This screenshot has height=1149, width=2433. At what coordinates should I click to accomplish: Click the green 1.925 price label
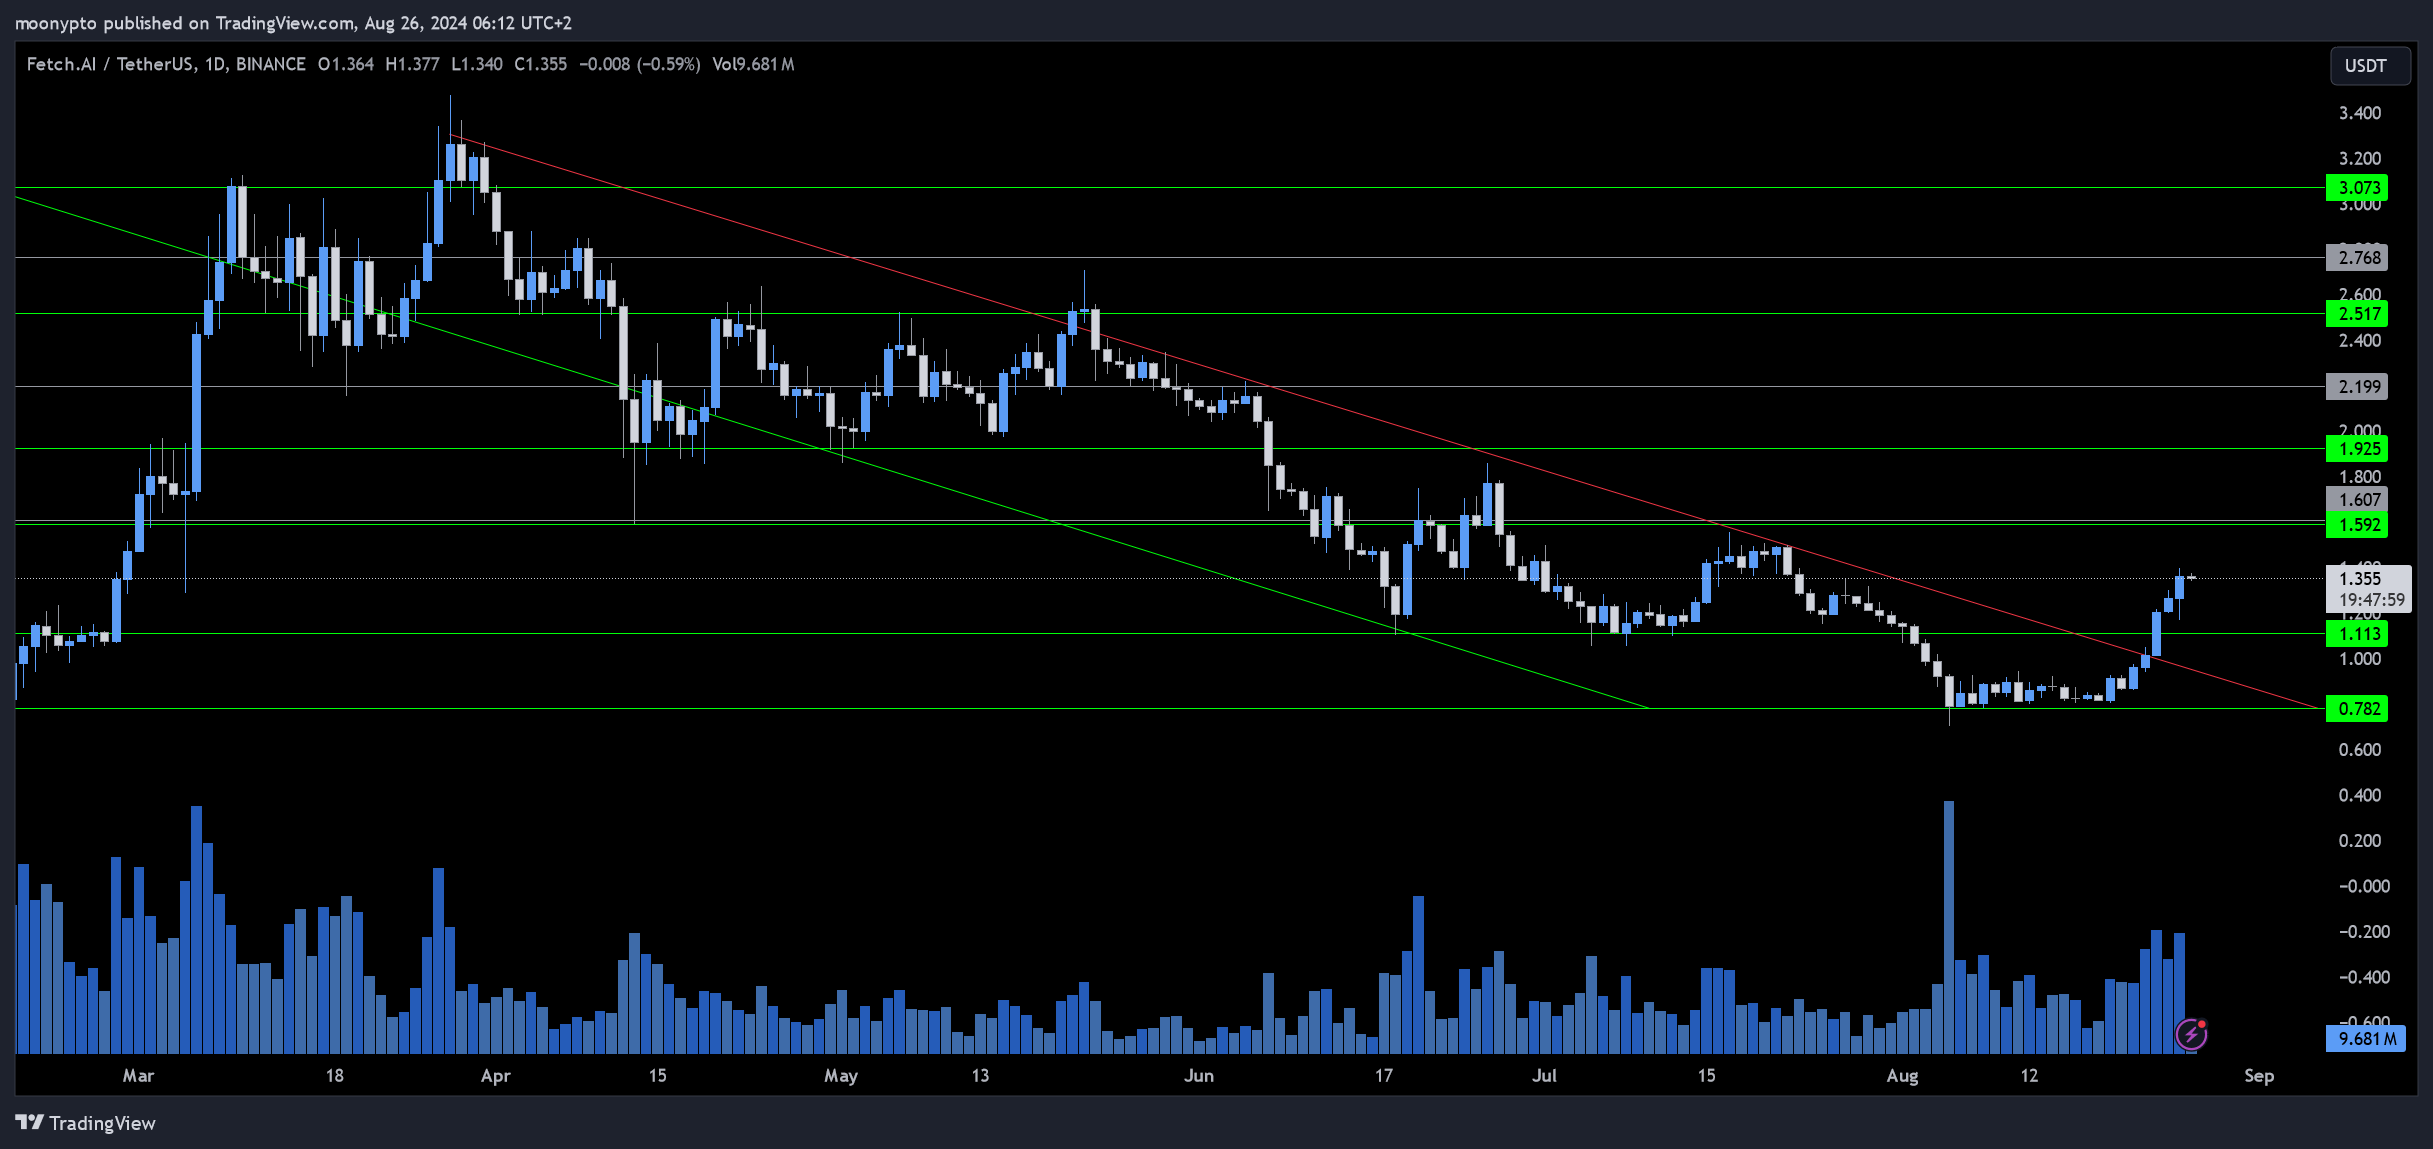[x=2357, y=449]
